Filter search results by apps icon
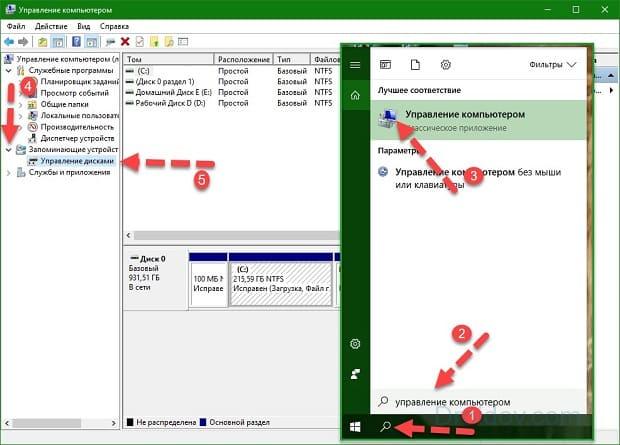 coord(386,64)
